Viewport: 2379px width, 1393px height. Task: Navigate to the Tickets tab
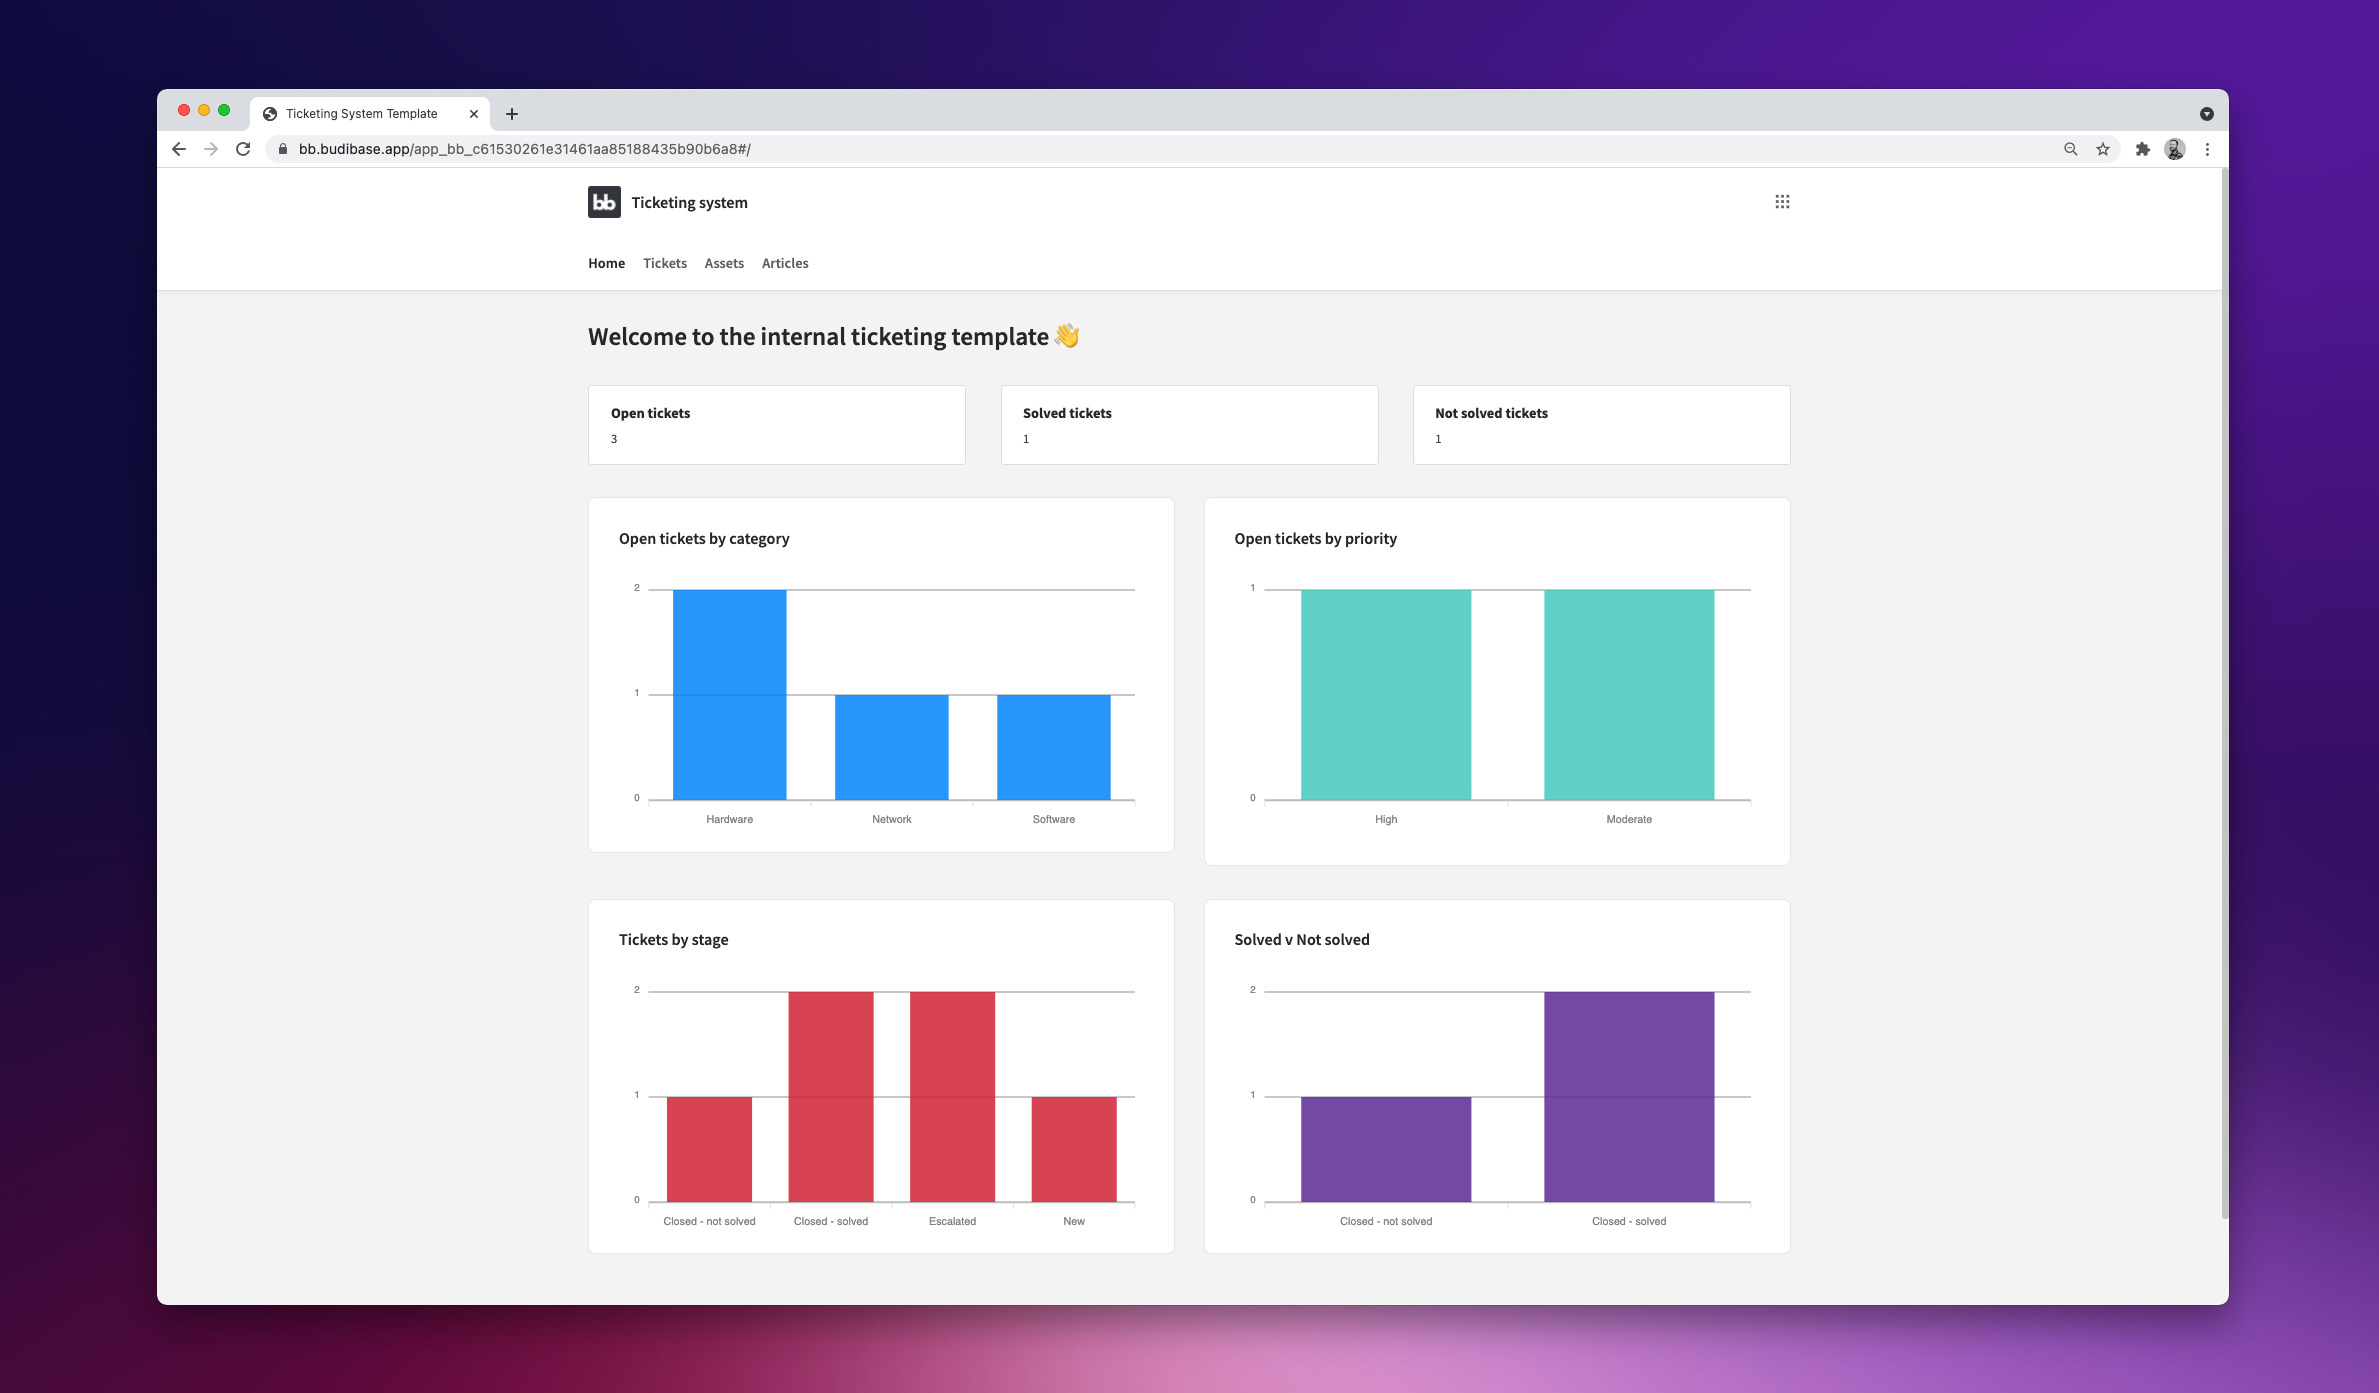[x=665, y=262]
